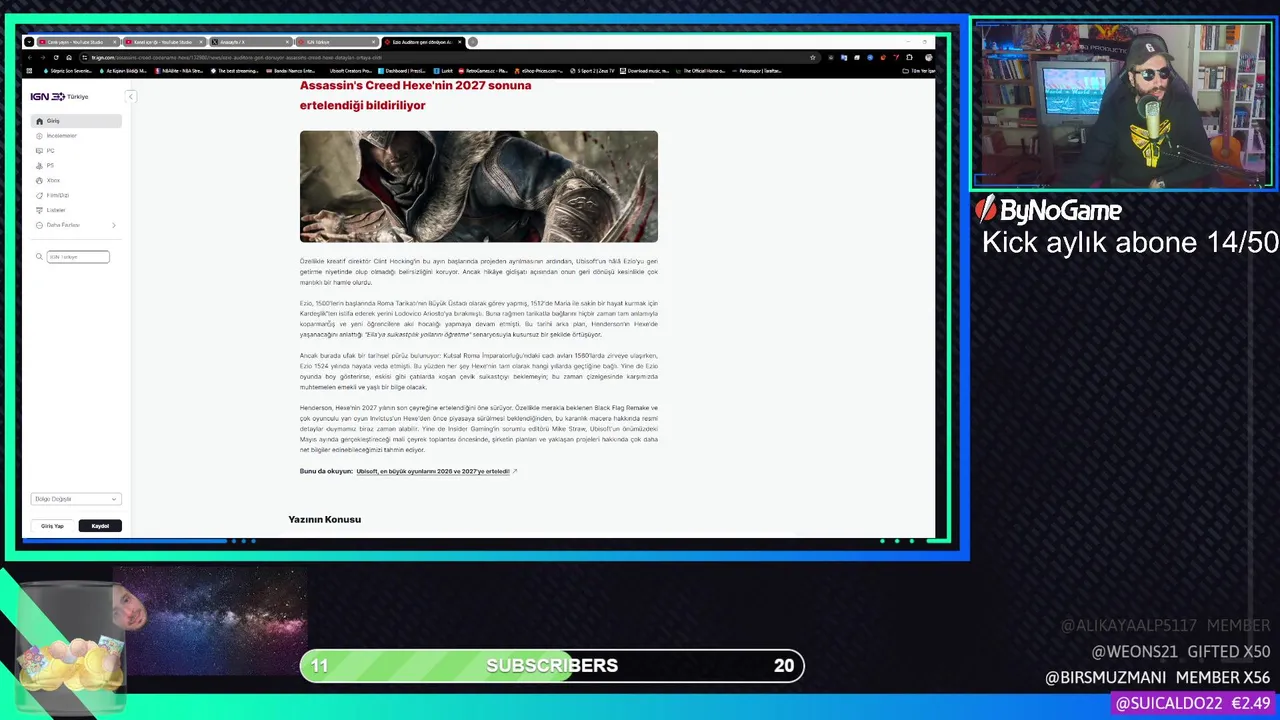Click the IGN Türkiye search field
Viewport: 1280px width, 720px height.
tap(78, 257)
